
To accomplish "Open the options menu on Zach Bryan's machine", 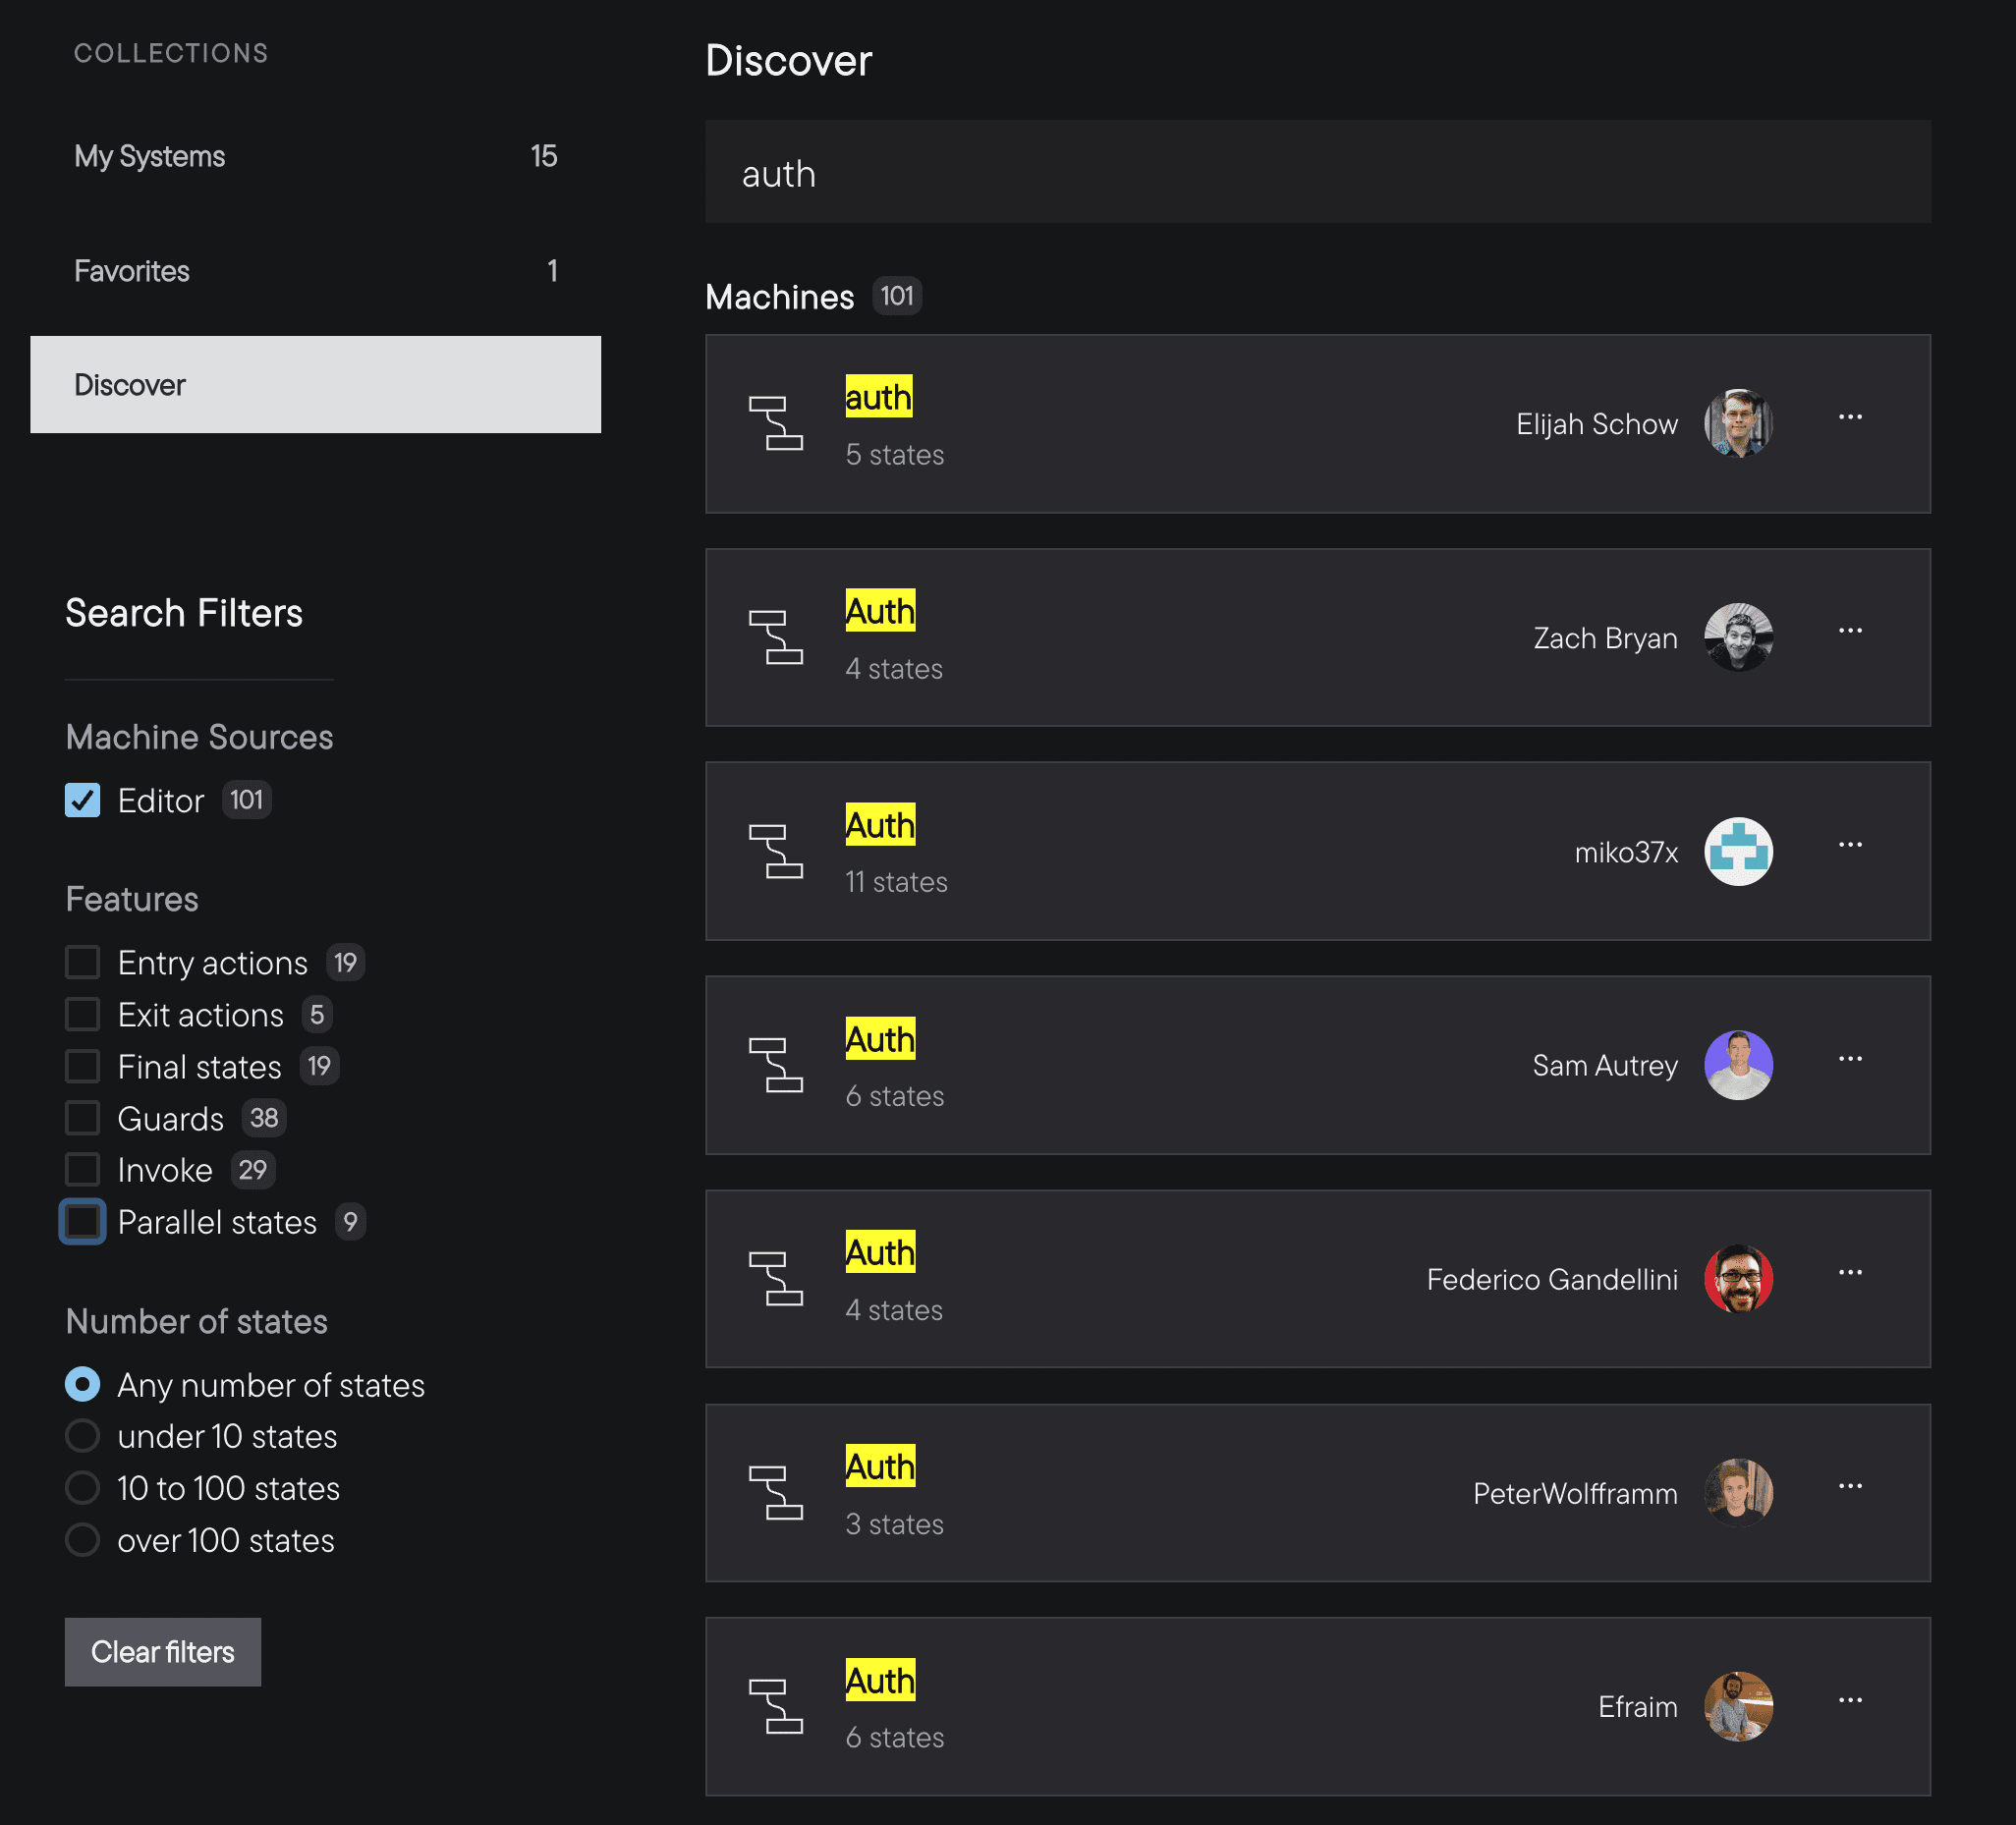I will tap(1851, 630).
